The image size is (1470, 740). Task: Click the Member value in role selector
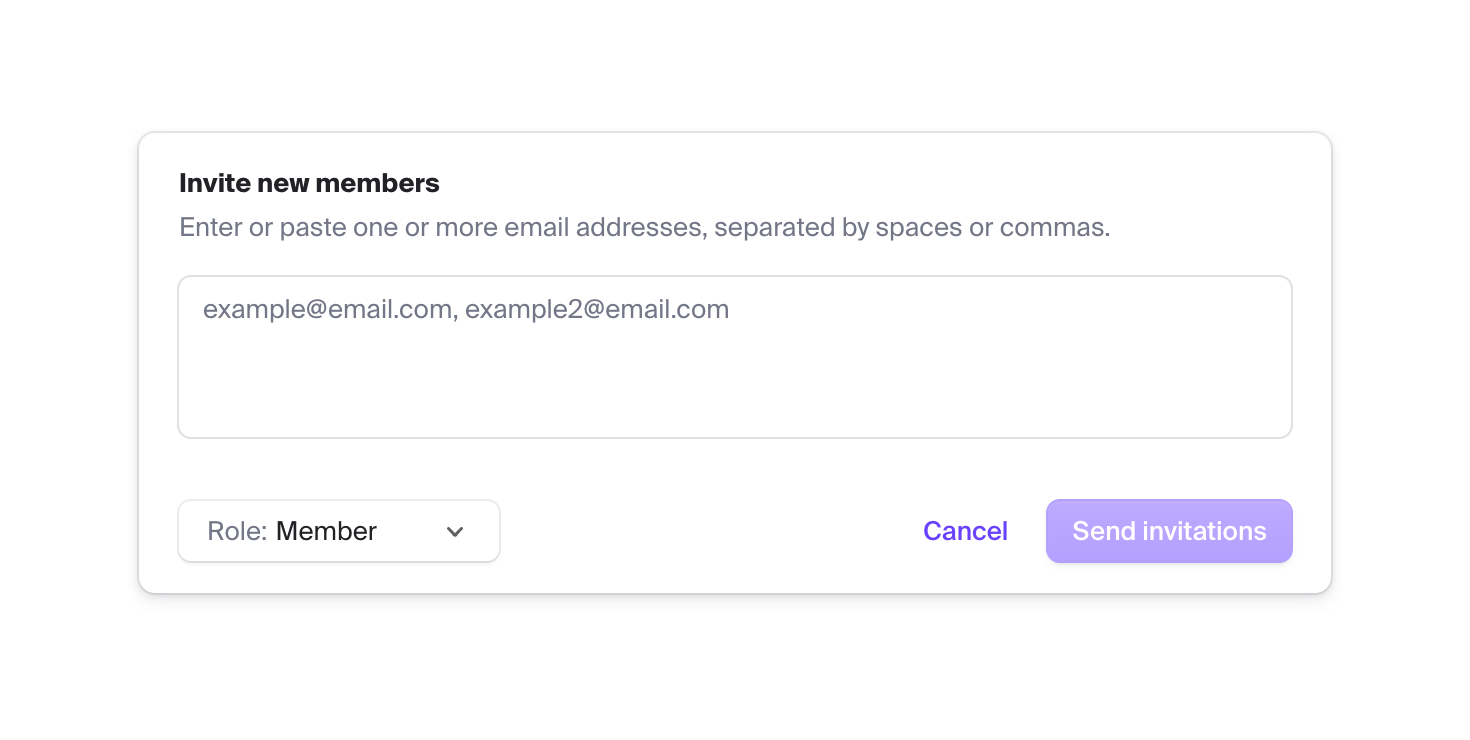pos(326,531)
